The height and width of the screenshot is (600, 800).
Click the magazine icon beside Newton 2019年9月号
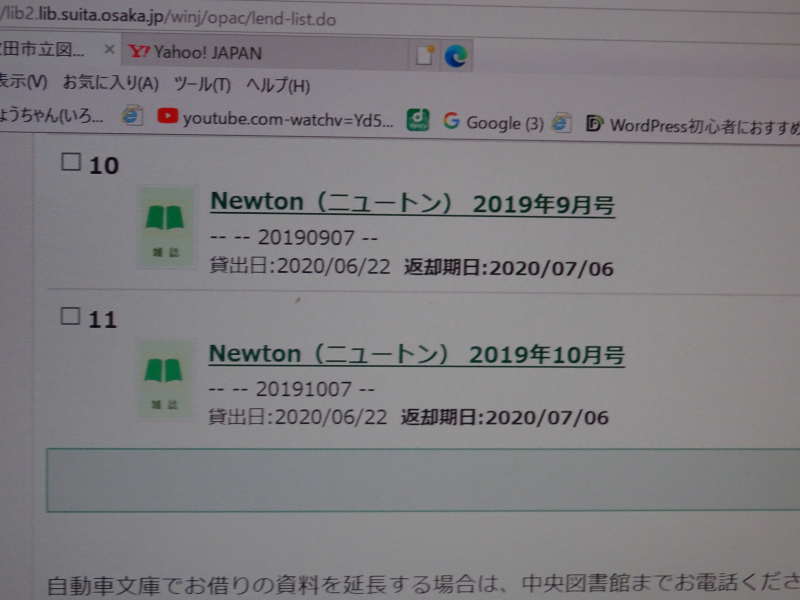[165, 227]
